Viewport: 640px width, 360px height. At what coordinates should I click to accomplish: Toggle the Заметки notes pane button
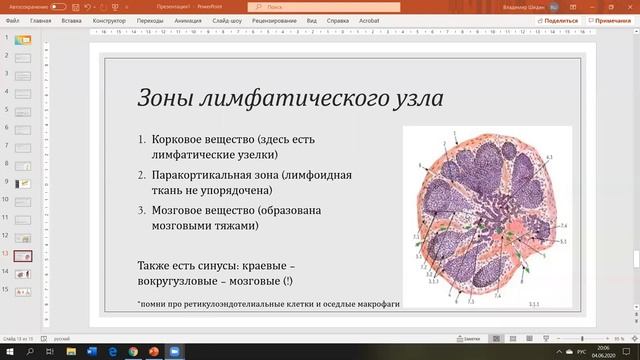(468, 339)
